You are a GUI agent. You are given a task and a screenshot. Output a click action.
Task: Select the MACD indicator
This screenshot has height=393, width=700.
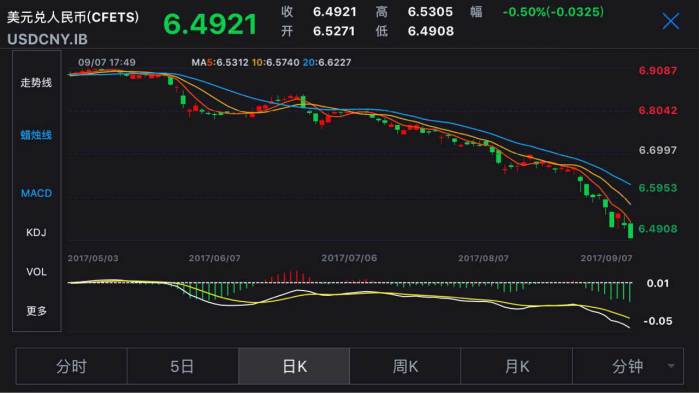37,193
